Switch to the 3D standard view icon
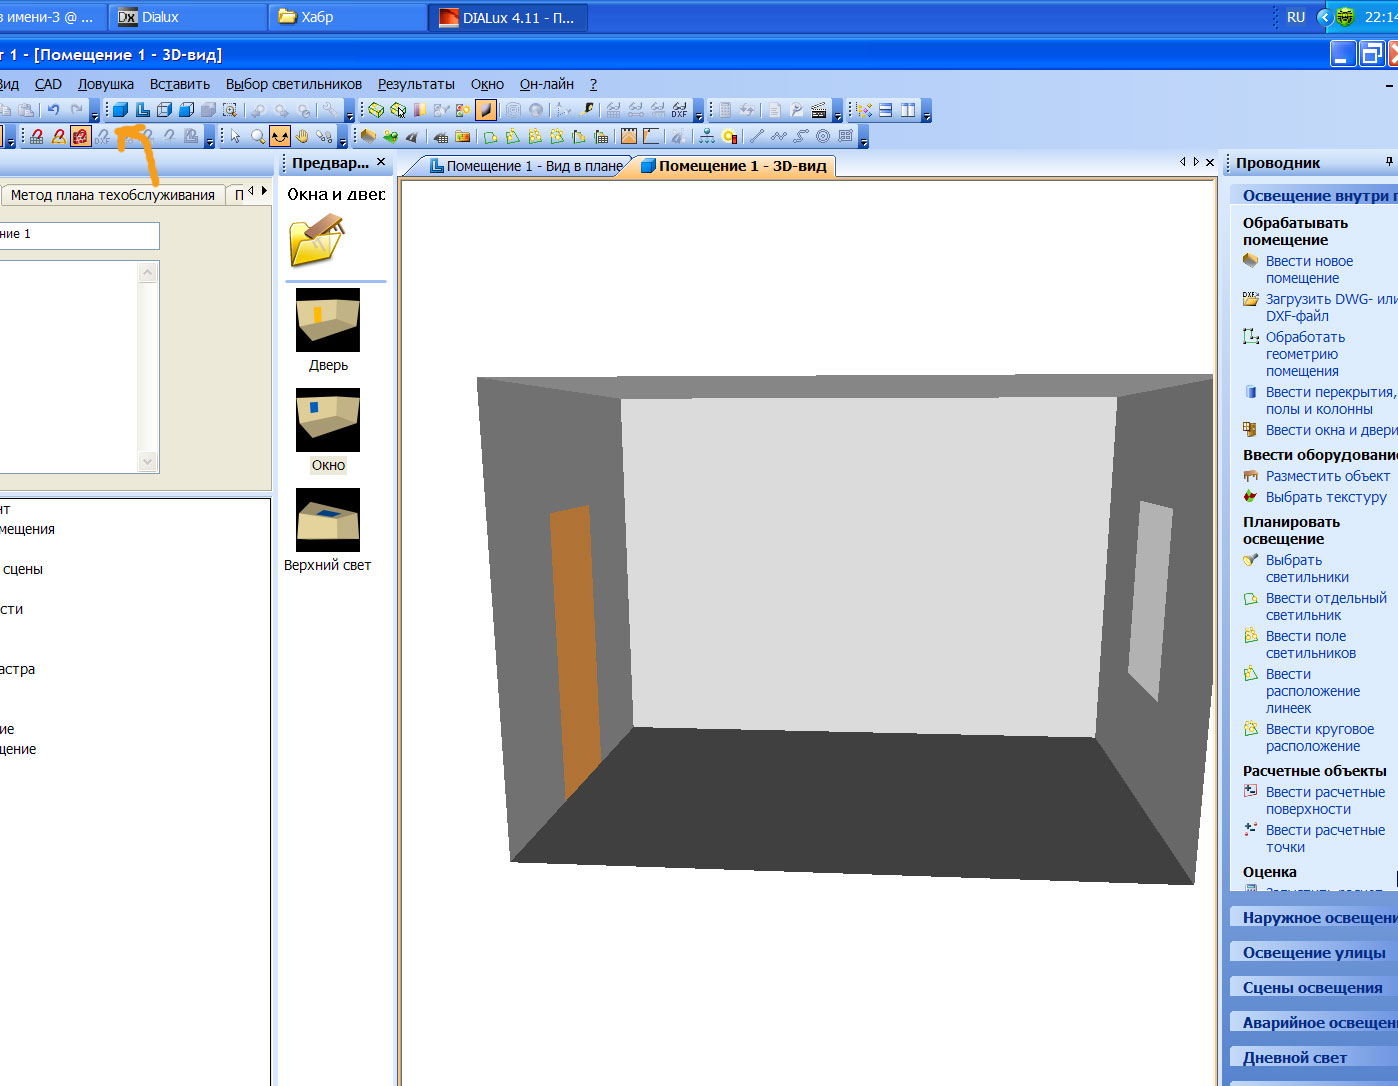Viewport: 1398px width, 1086px height. click(x=120, y=110)
